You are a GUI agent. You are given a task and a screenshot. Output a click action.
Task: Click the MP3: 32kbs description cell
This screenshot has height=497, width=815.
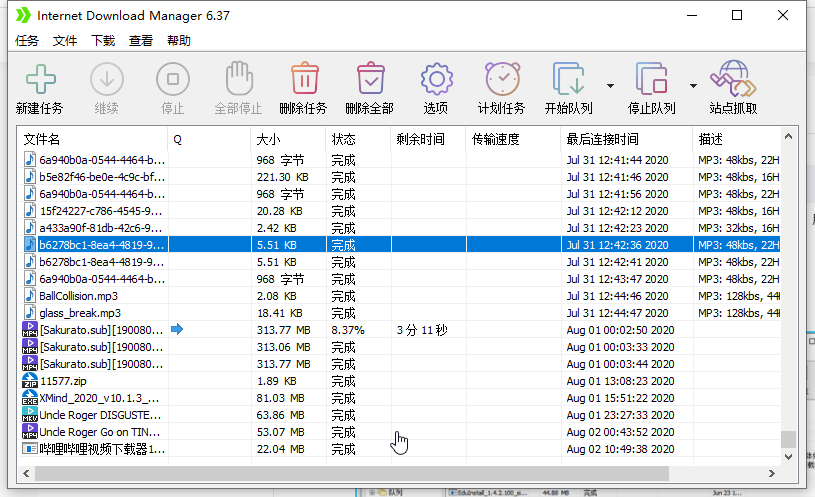pyautogui.click(x=739, y=228)
